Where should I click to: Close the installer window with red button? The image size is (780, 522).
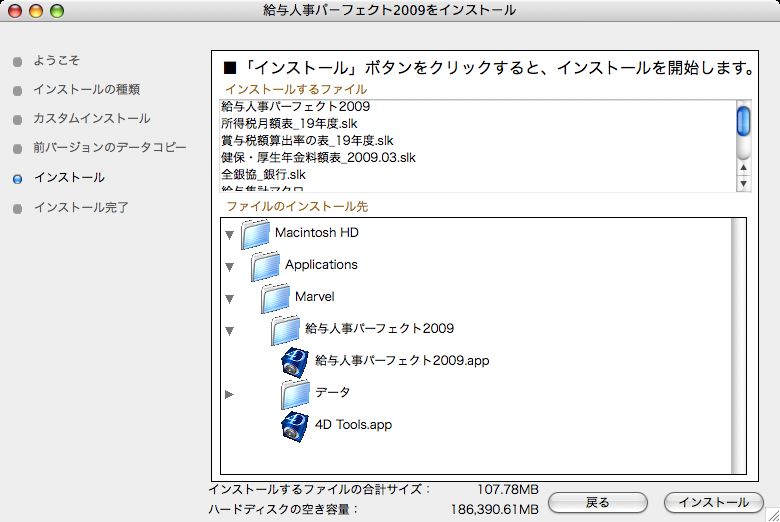[15, 10]
